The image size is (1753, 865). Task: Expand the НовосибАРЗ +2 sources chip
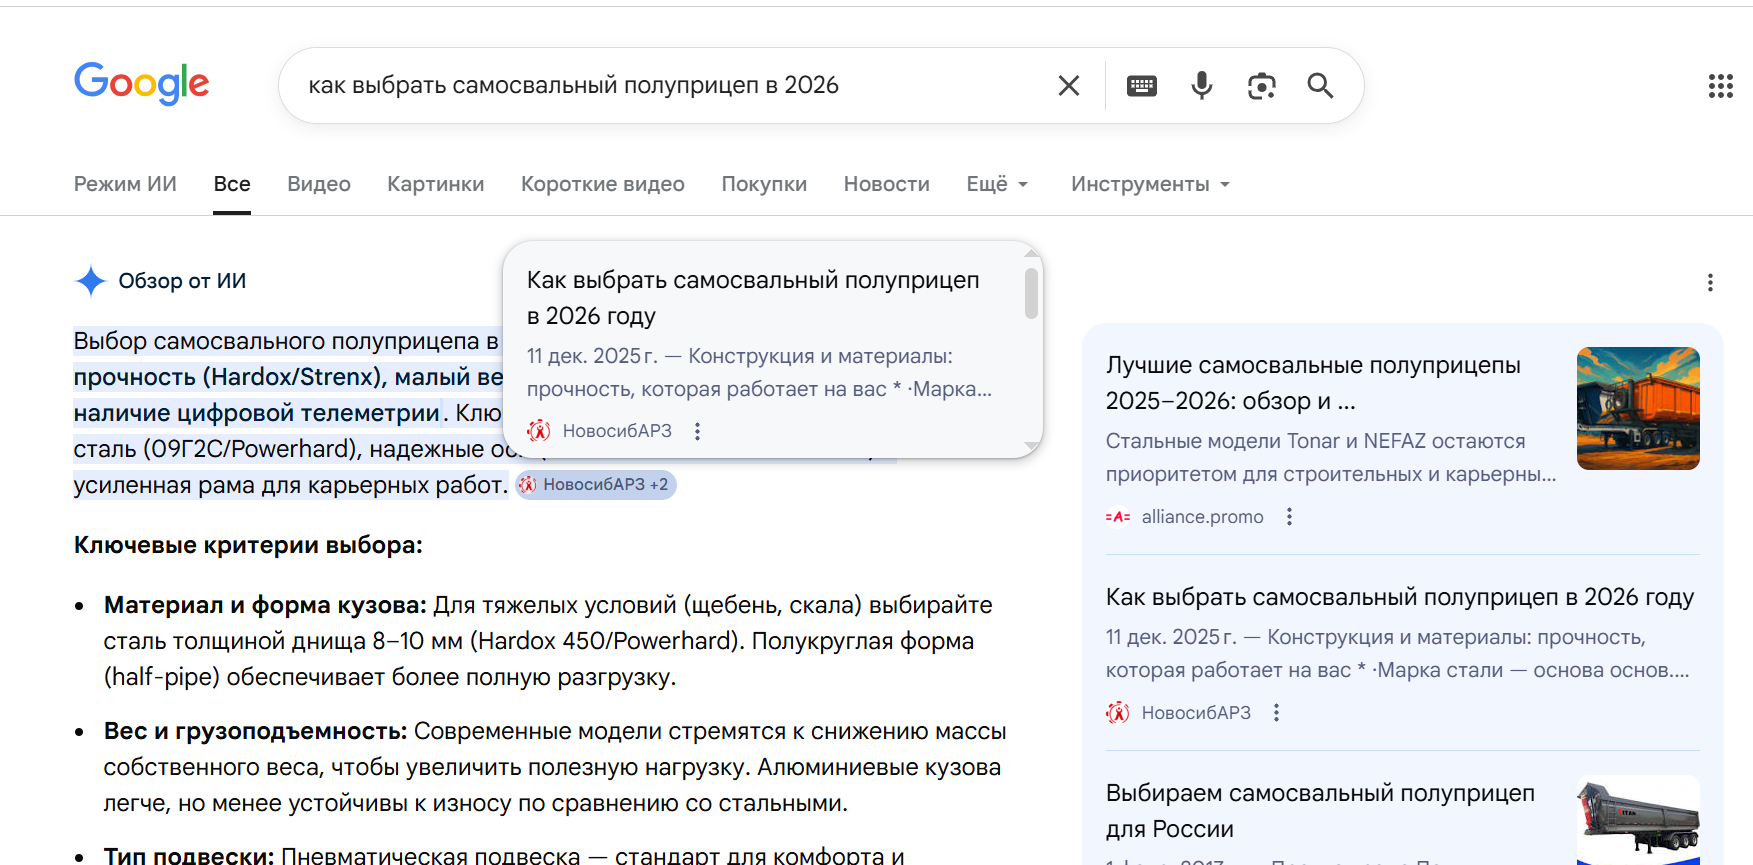596,485
